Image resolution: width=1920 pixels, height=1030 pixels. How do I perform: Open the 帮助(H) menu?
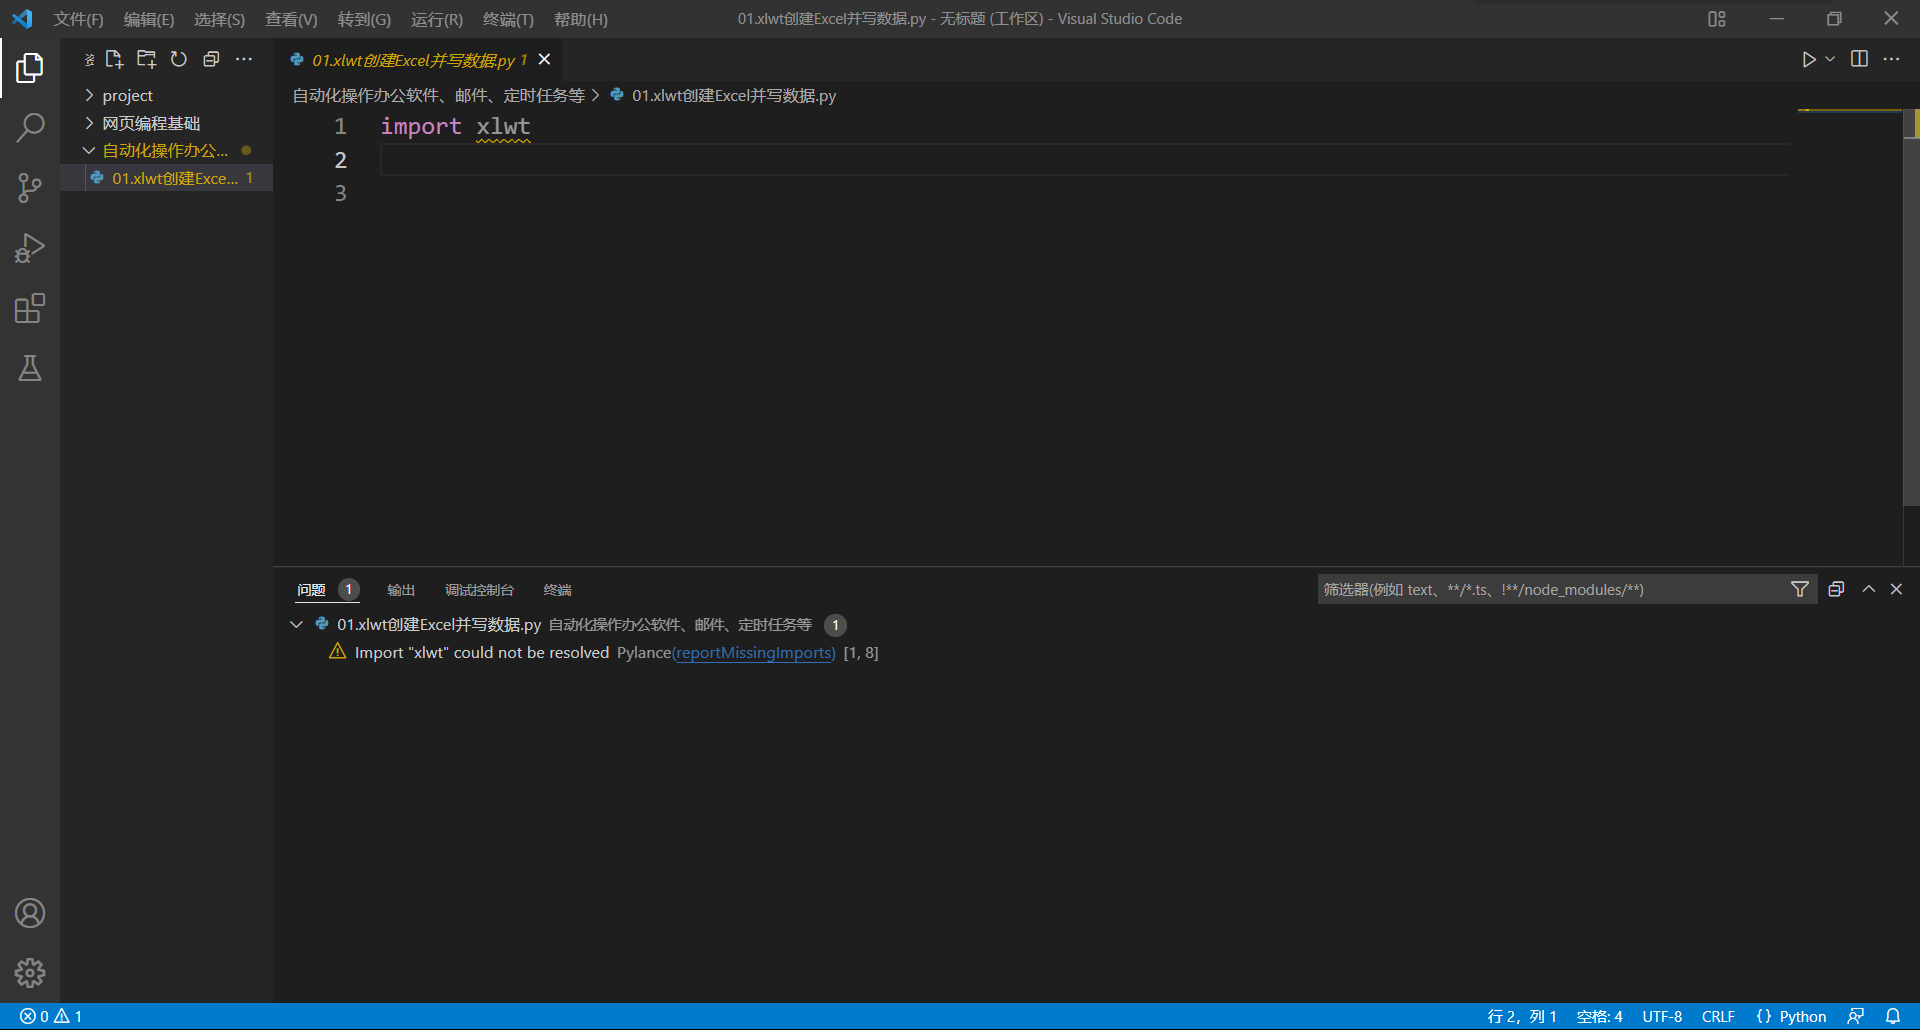coord(580,19)
